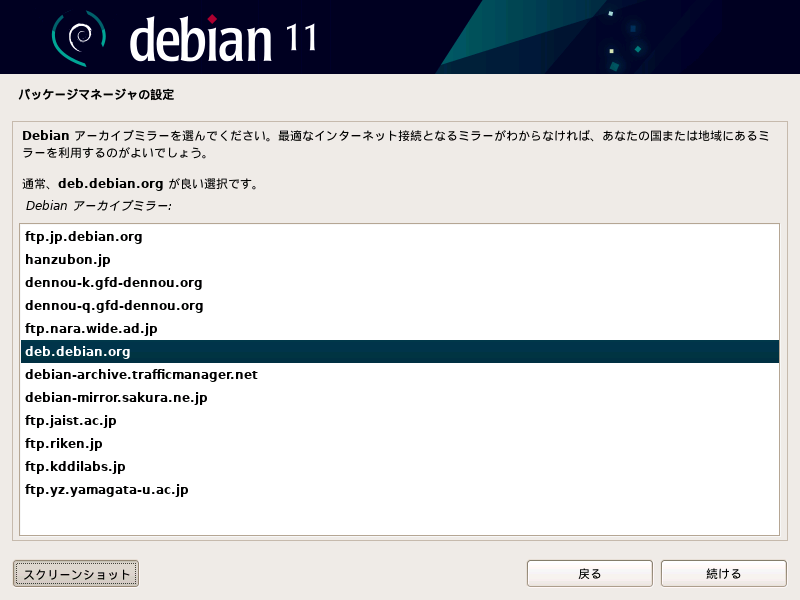Screen dimensions: 800x600
Task: Click the スクリーンショット button
Action: click(76, 574)
